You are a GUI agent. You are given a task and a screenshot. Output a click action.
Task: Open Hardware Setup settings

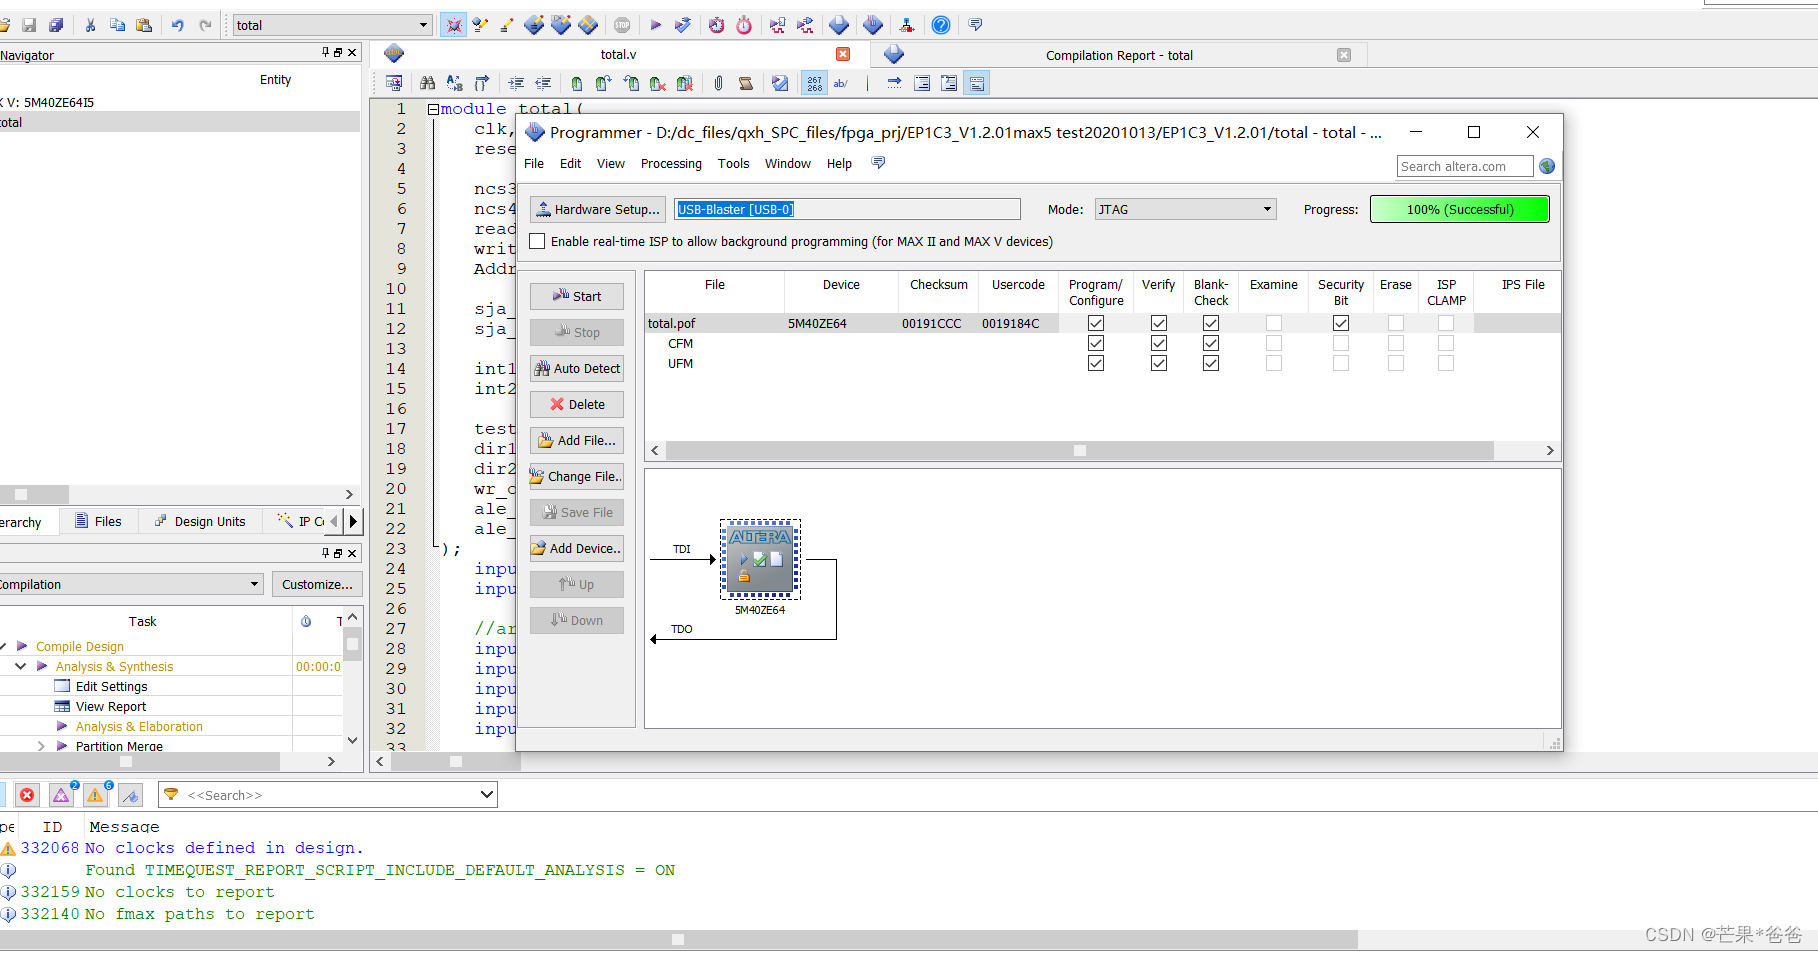(597, 209)
